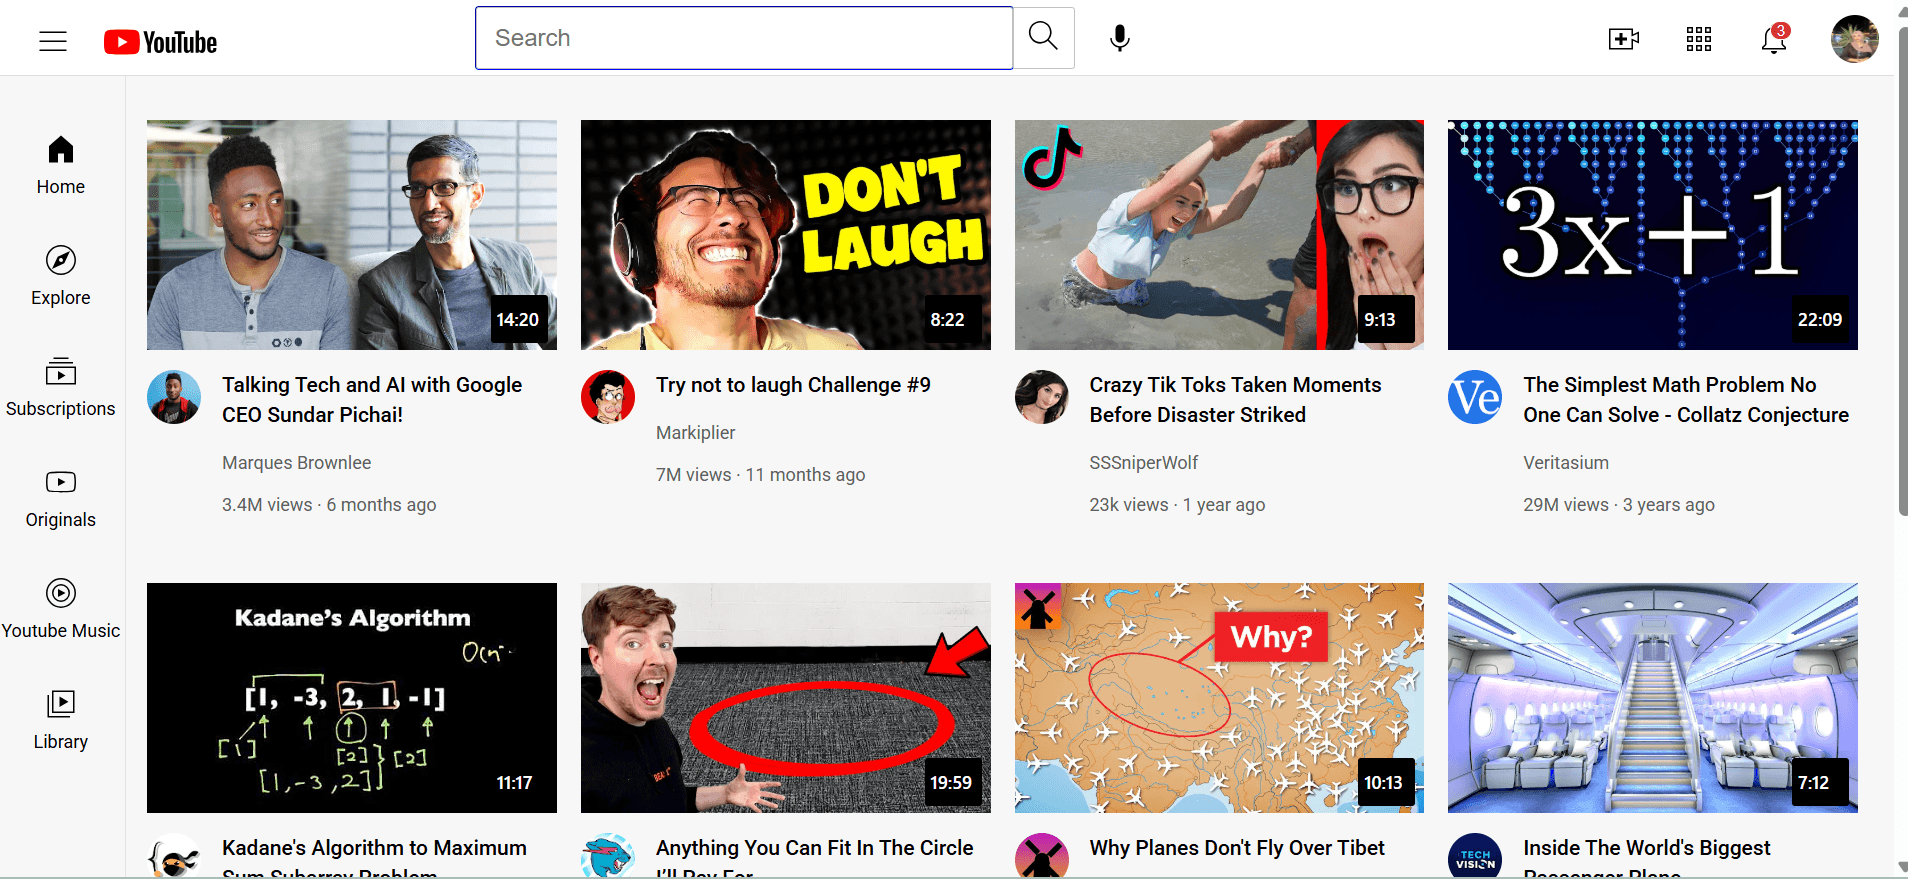The width and height of the screenshot is (1908, 879).
Task: Click 29M views · 3 years ago text
Action: tap(1619, 505)
